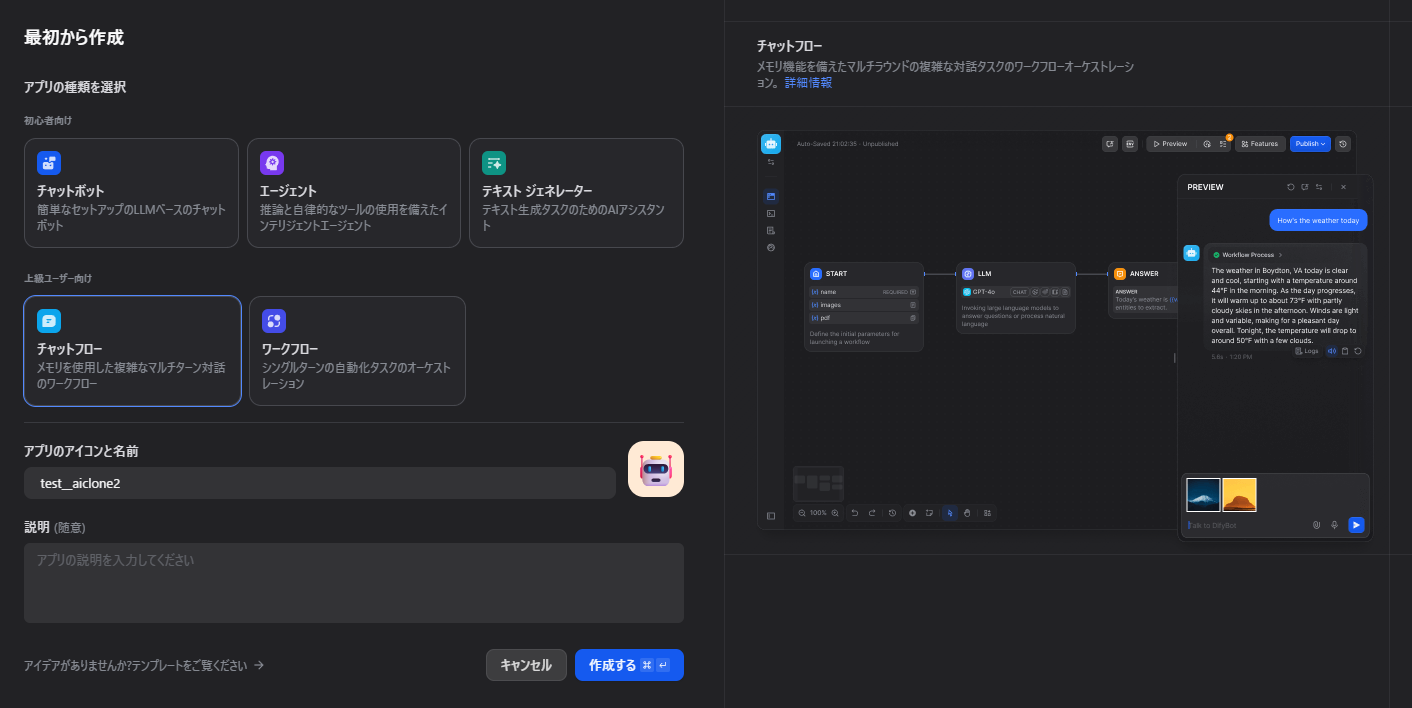Click the mountain image thumbnail in the chat

coord(1202,493)
